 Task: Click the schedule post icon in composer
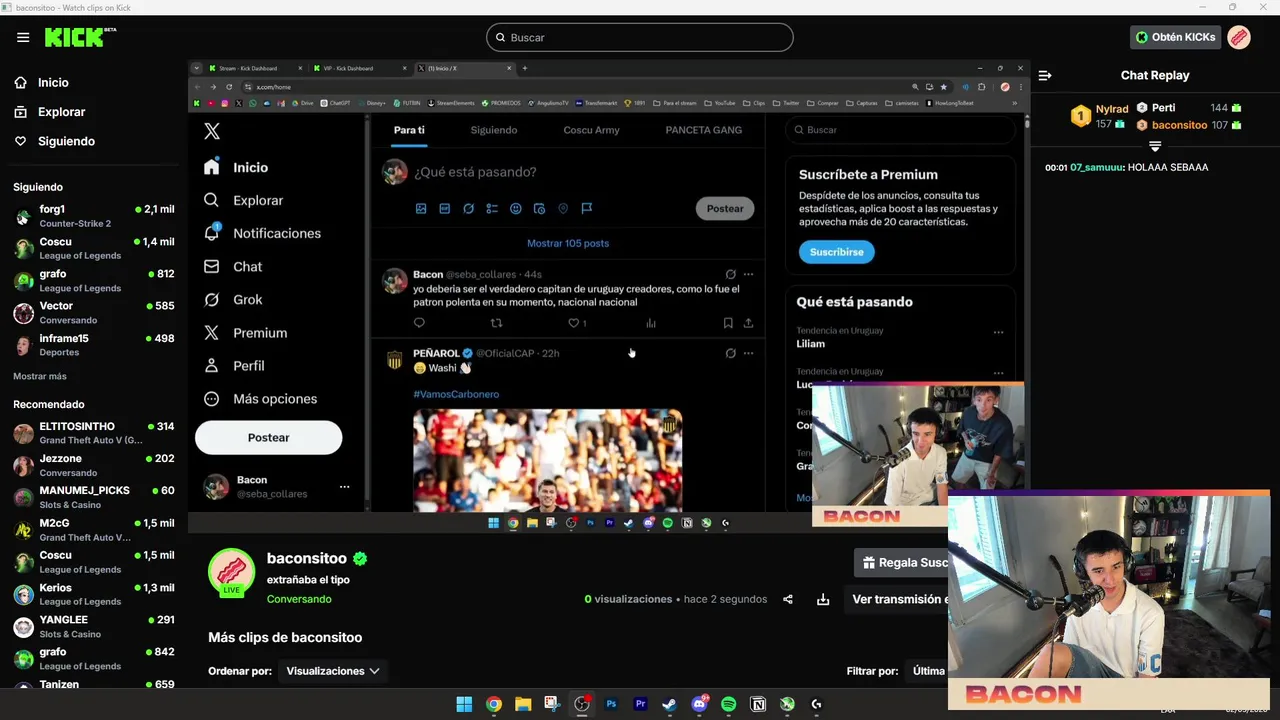point(539,209)
